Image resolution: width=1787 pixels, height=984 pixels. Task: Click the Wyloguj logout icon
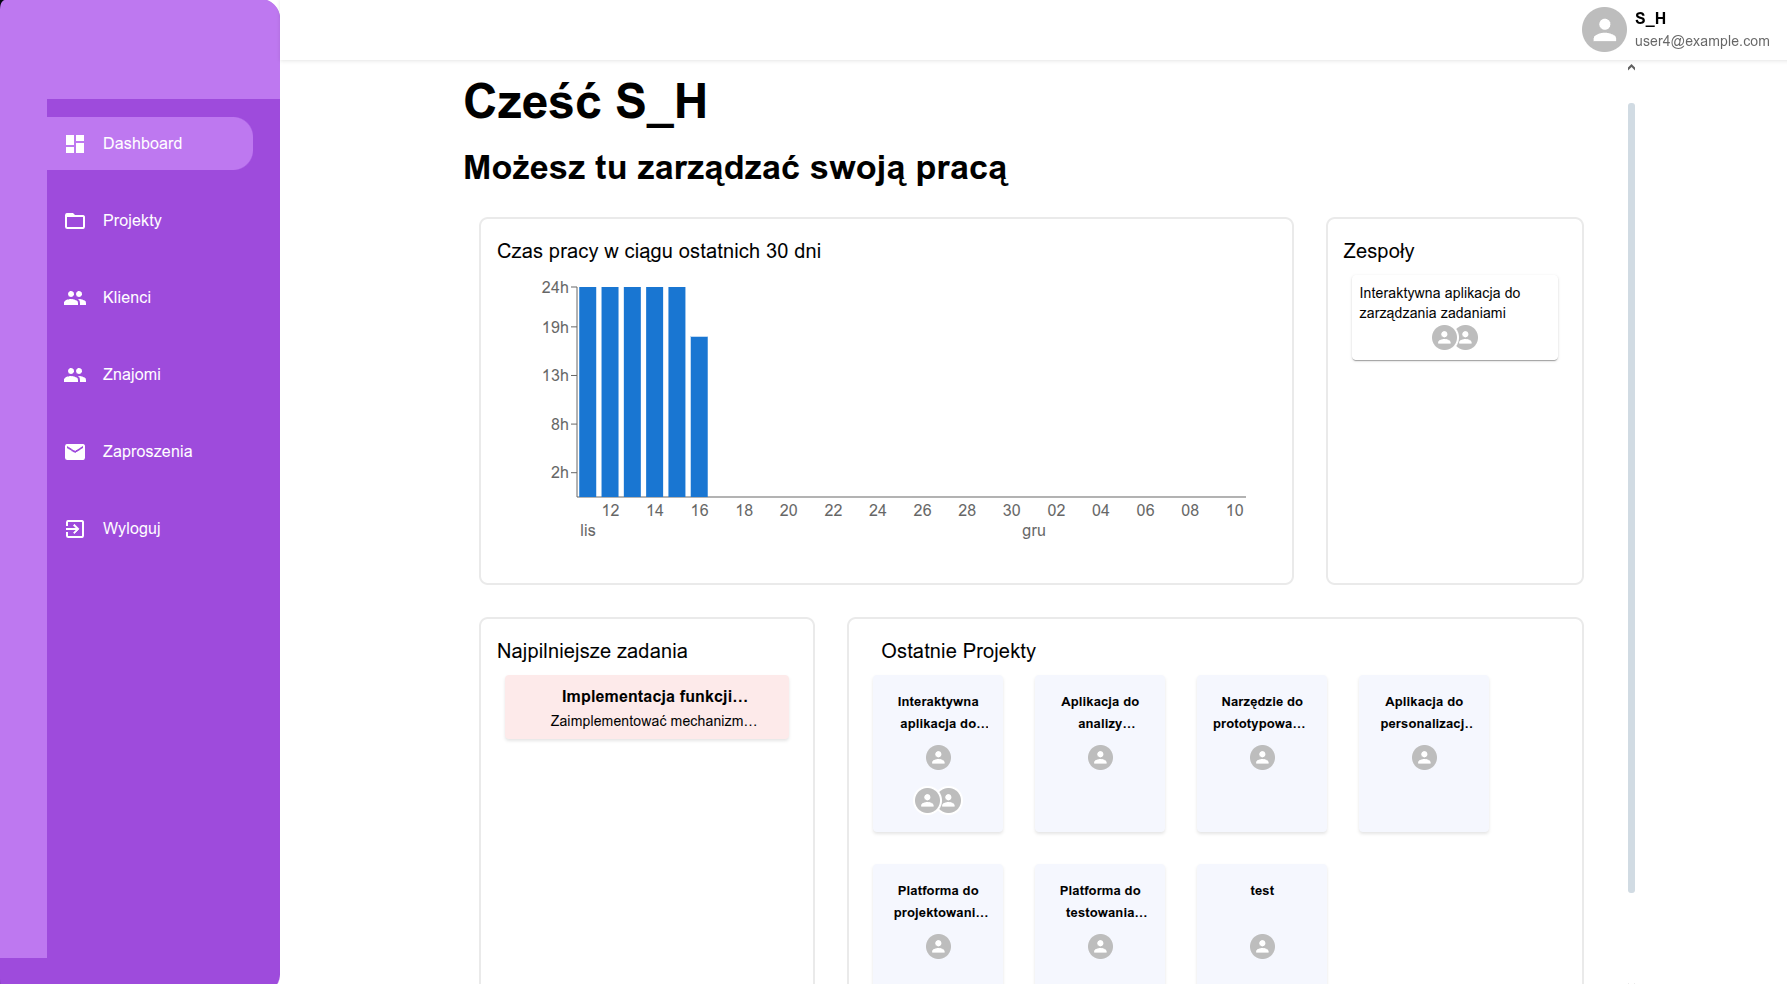(75, 529)
